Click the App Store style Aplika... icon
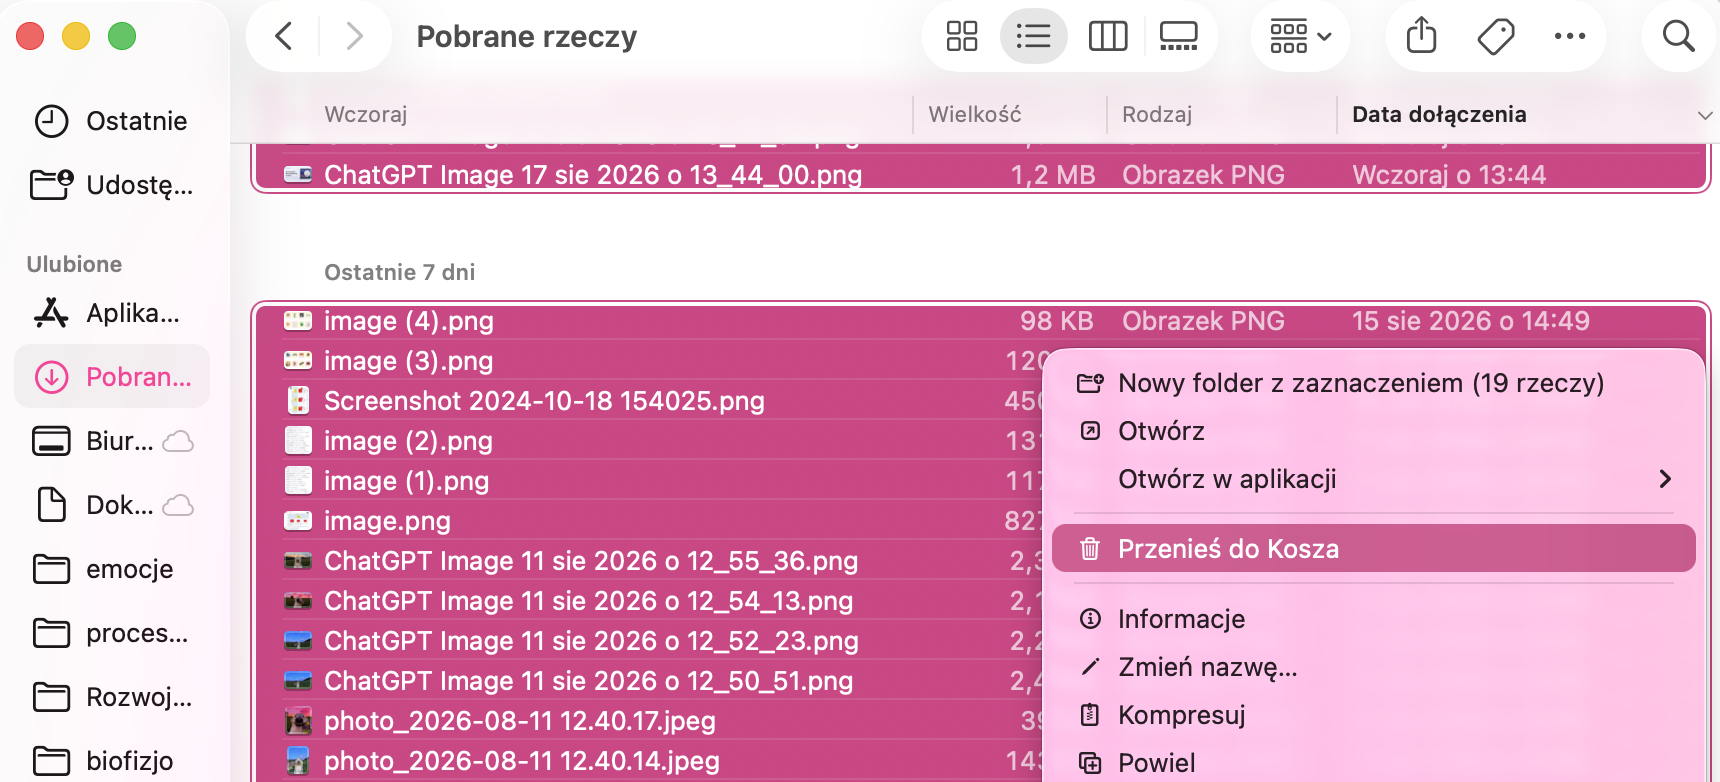 (52, 313)
